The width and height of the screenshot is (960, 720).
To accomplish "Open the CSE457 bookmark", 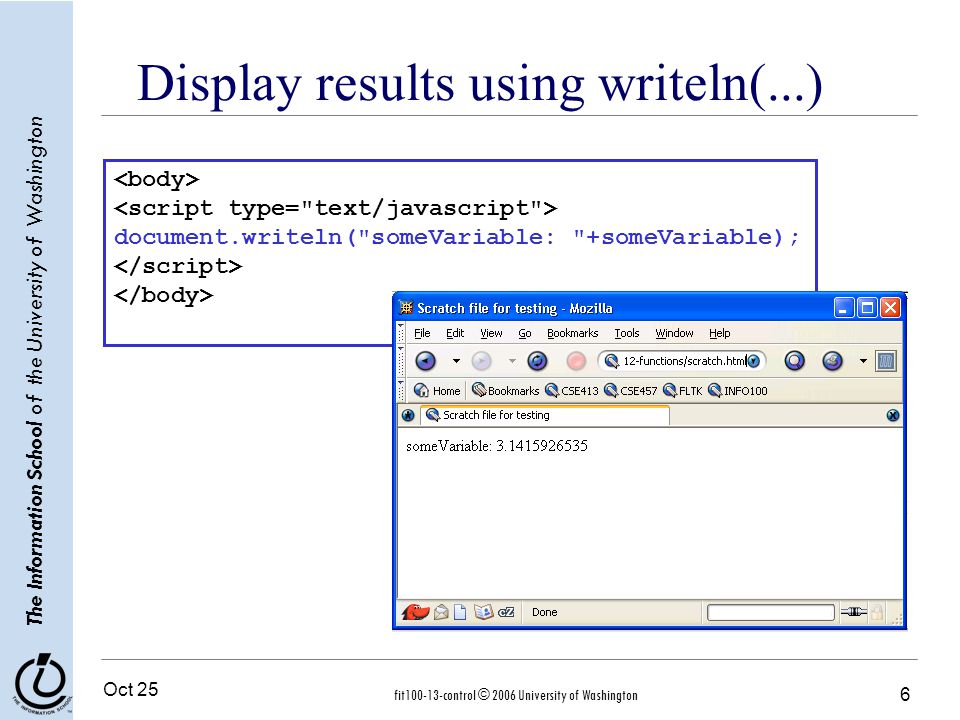I will 631,391.
